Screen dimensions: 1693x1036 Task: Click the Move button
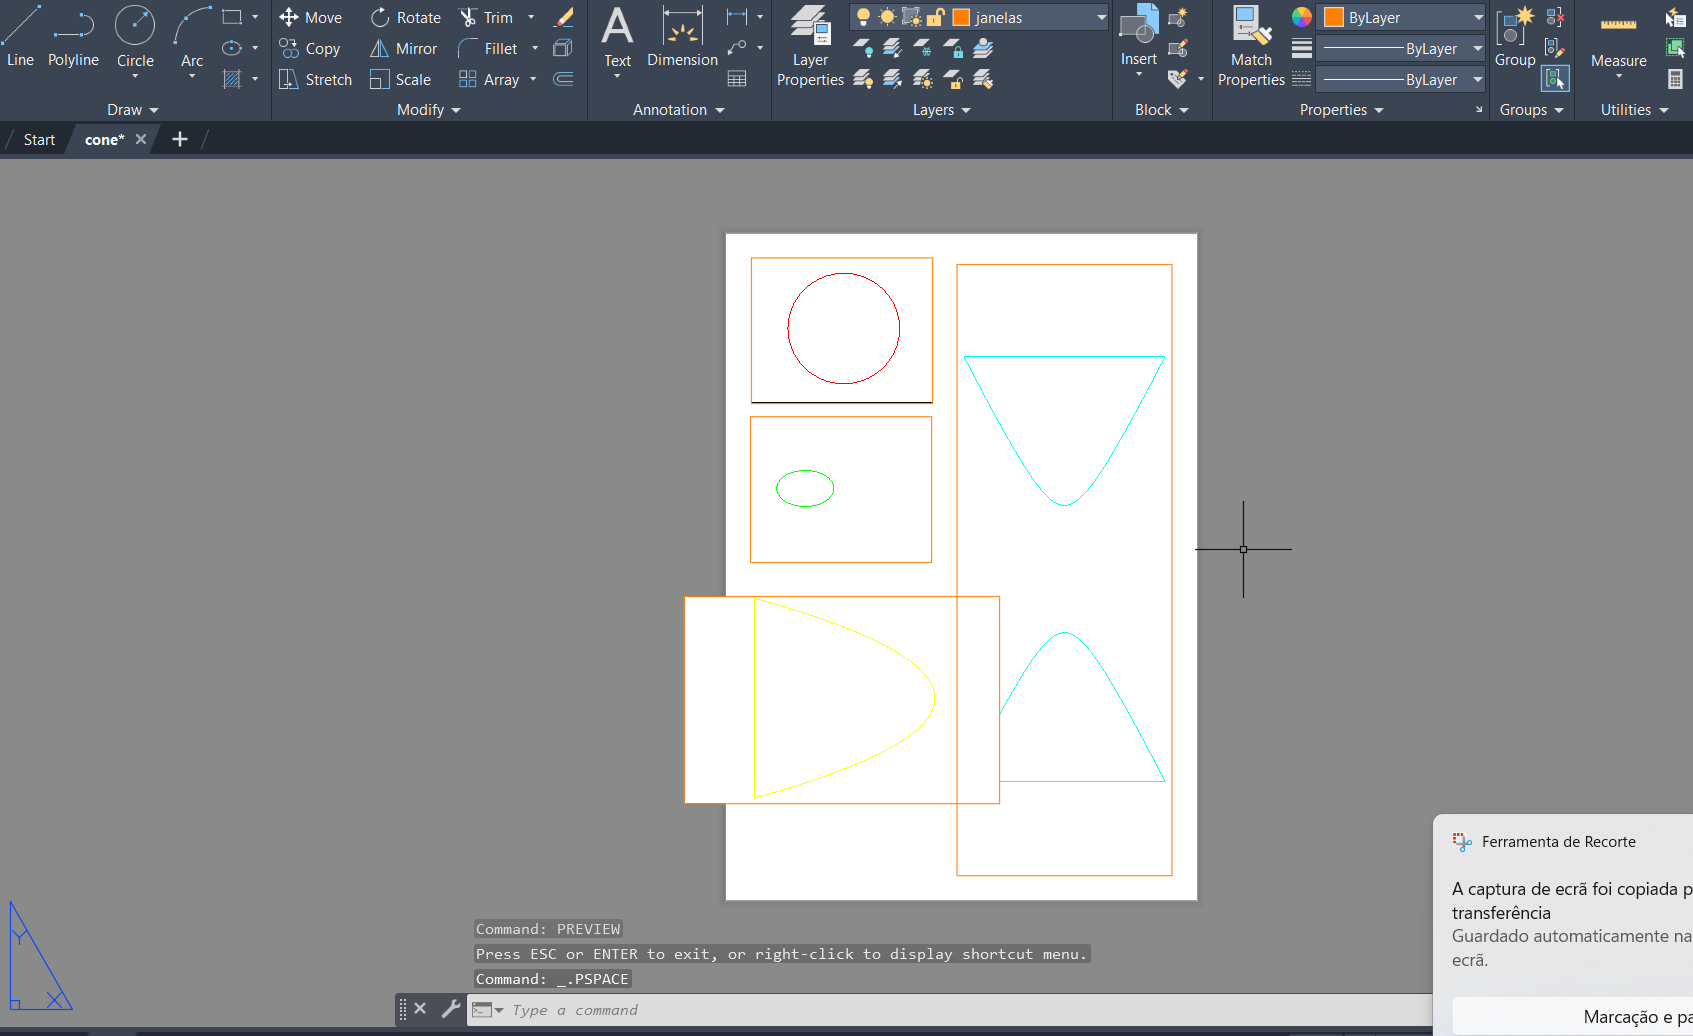(311, 18)
